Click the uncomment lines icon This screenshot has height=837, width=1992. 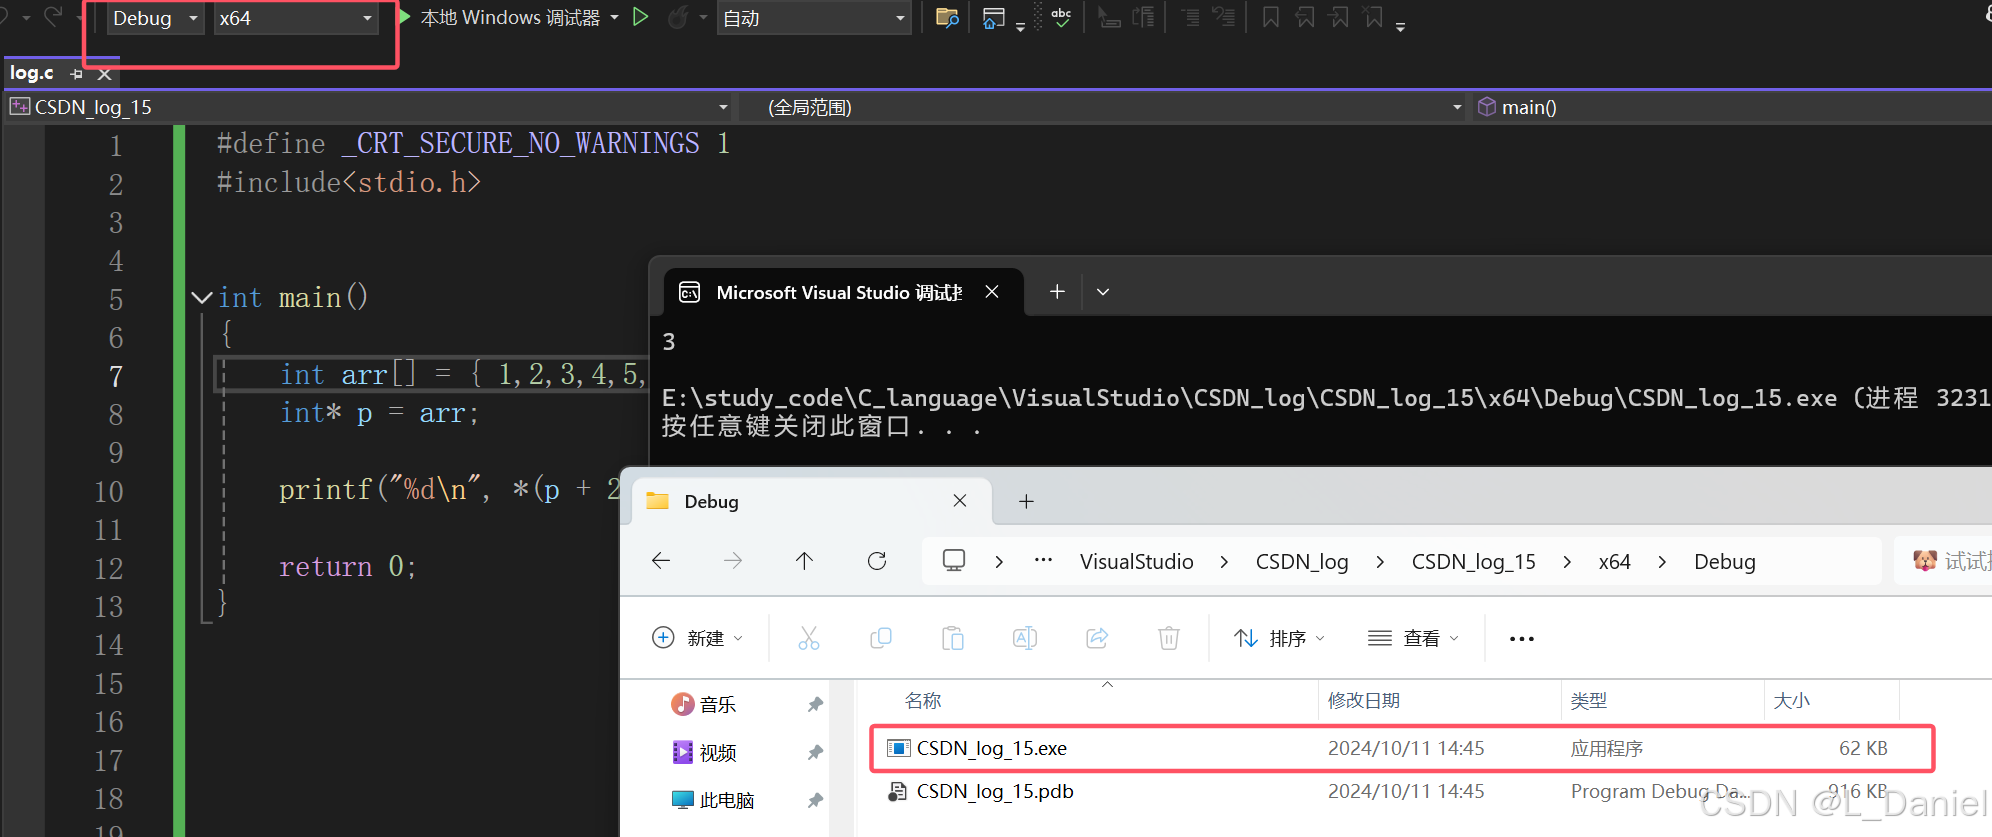[x=1224, y=18]
